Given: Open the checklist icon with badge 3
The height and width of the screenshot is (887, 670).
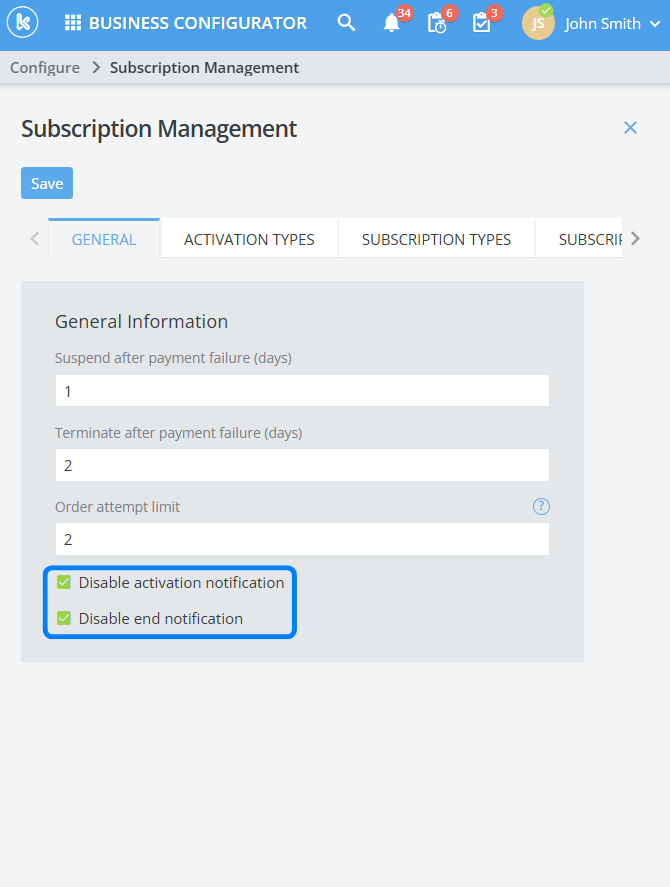Looking at the screenshot, I should (x=481, y=23).
